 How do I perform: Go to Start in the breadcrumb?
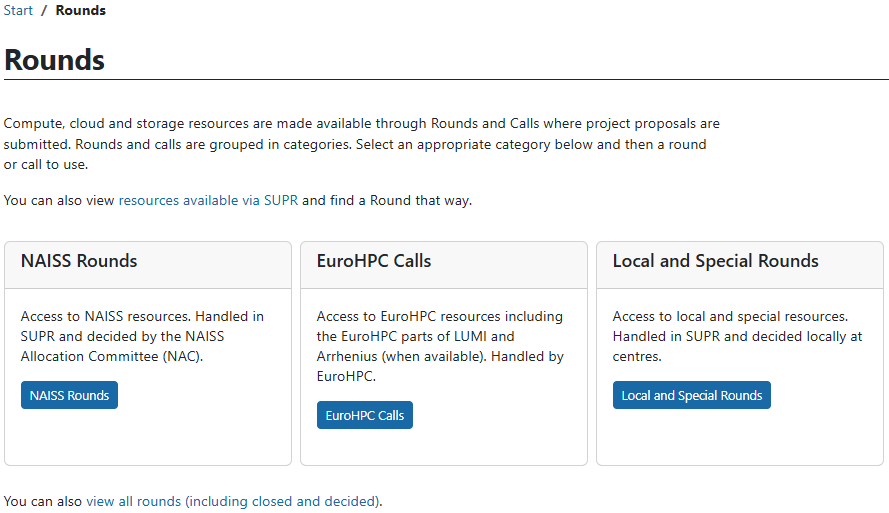[x=18, y=11]
